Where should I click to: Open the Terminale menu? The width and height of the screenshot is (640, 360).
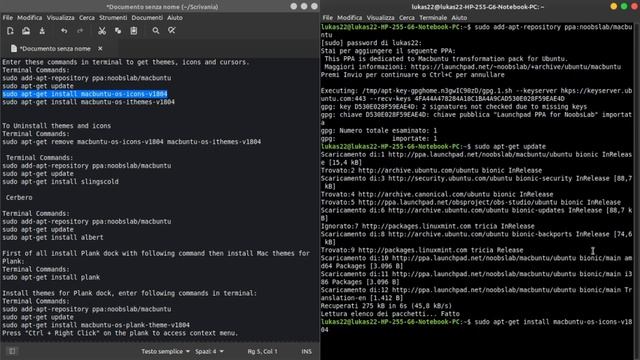pos(433,18)
